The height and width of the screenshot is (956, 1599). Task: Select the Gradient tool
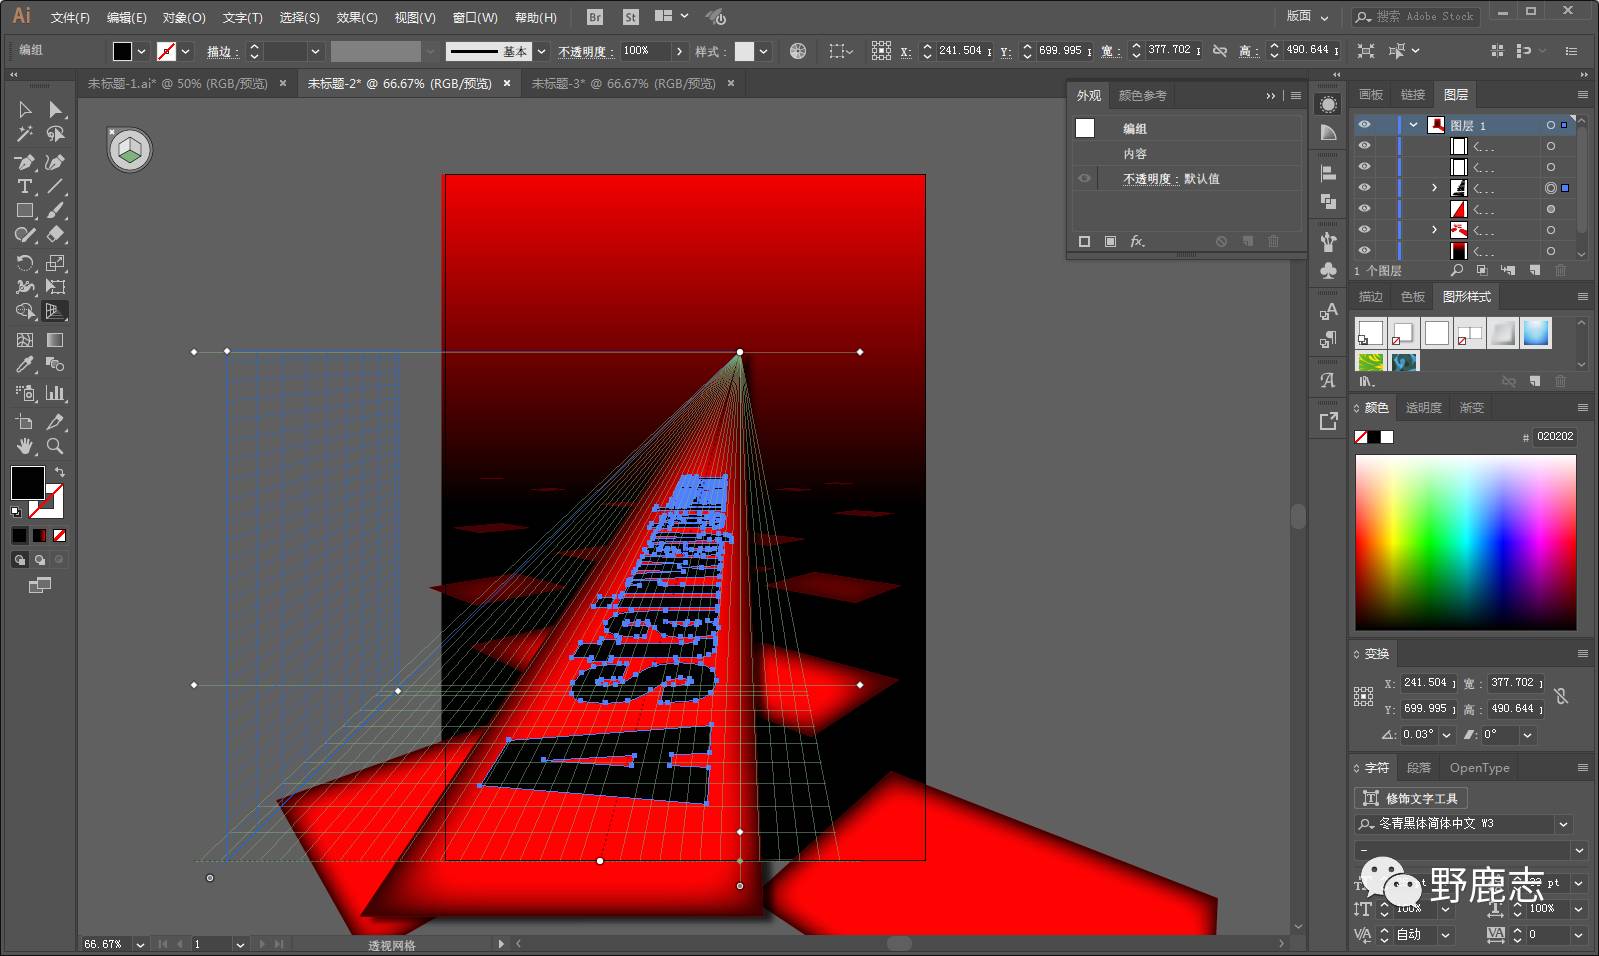(55, 340)
